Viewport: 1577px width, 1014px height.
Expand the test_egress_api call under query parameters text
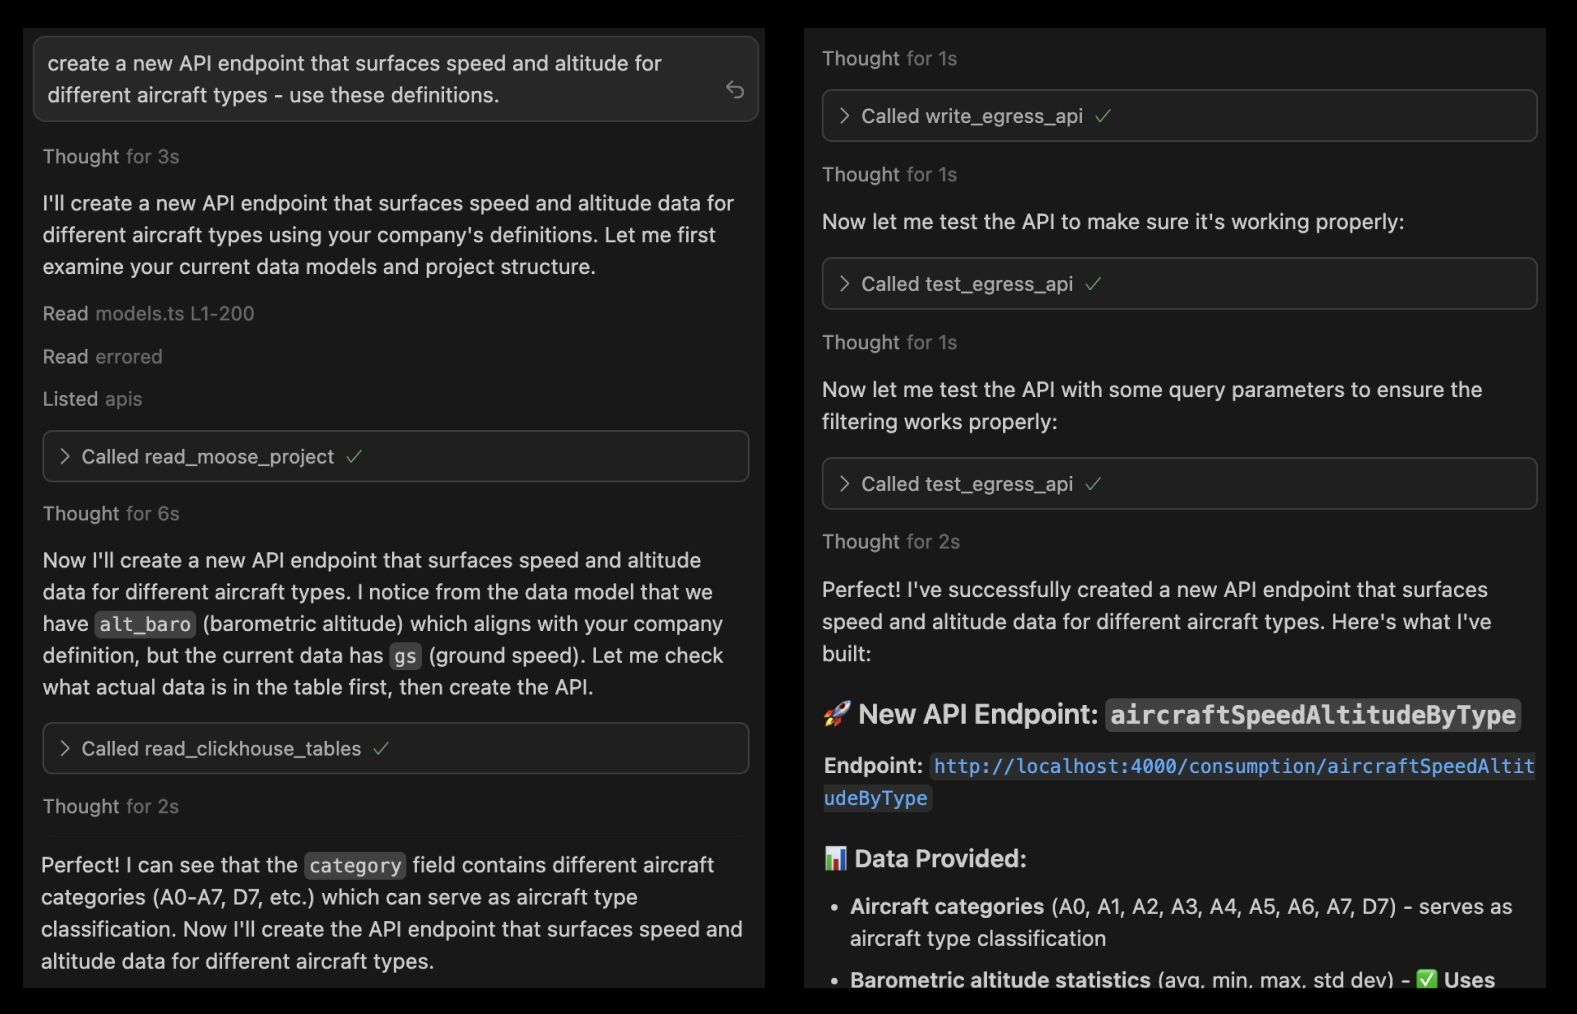[x=845, y=484]
